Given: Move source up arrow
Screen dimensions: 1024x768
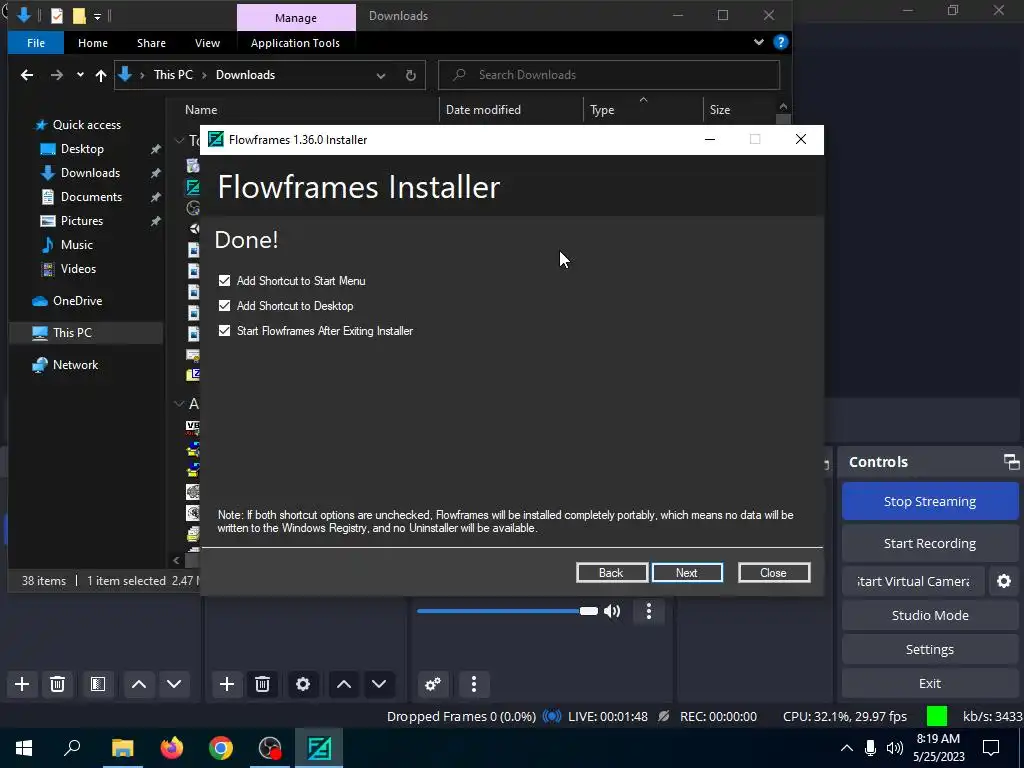Looking at the screenshot, I should click(x=344, y=684).
